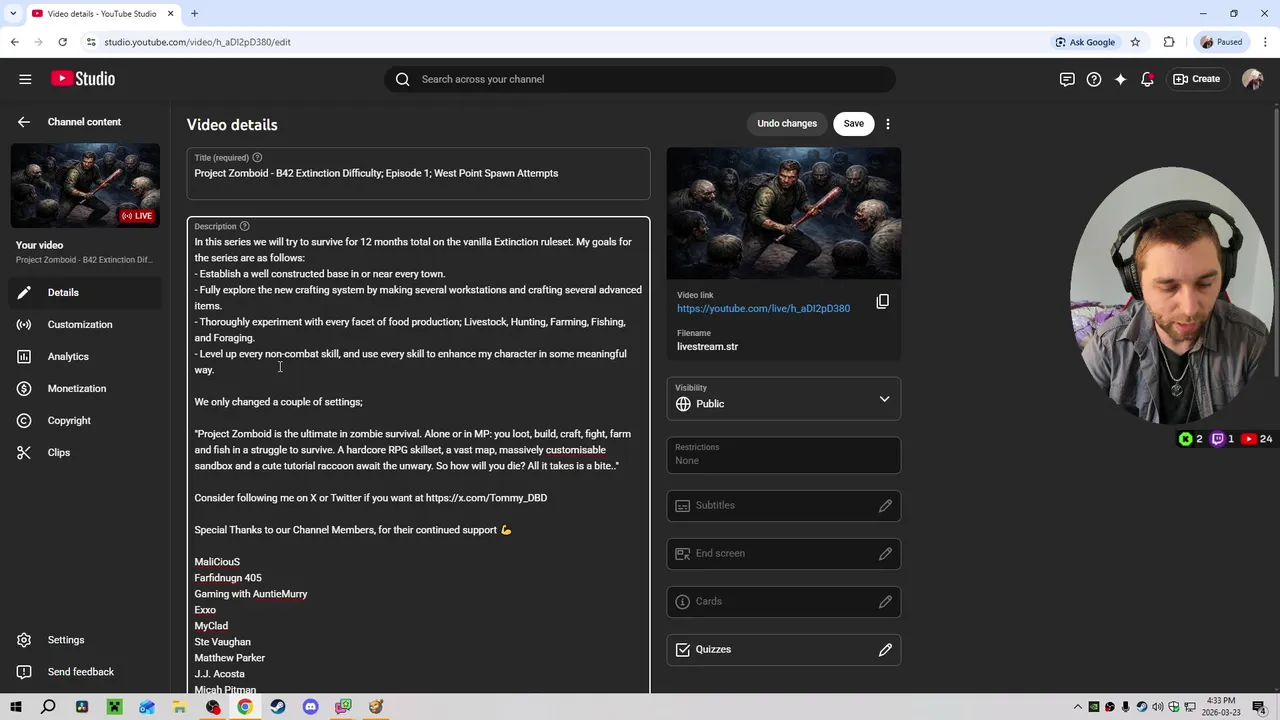Open the notifications bell
Image resolution: width=1280 pixels, height=720 pixels.
1147,79
